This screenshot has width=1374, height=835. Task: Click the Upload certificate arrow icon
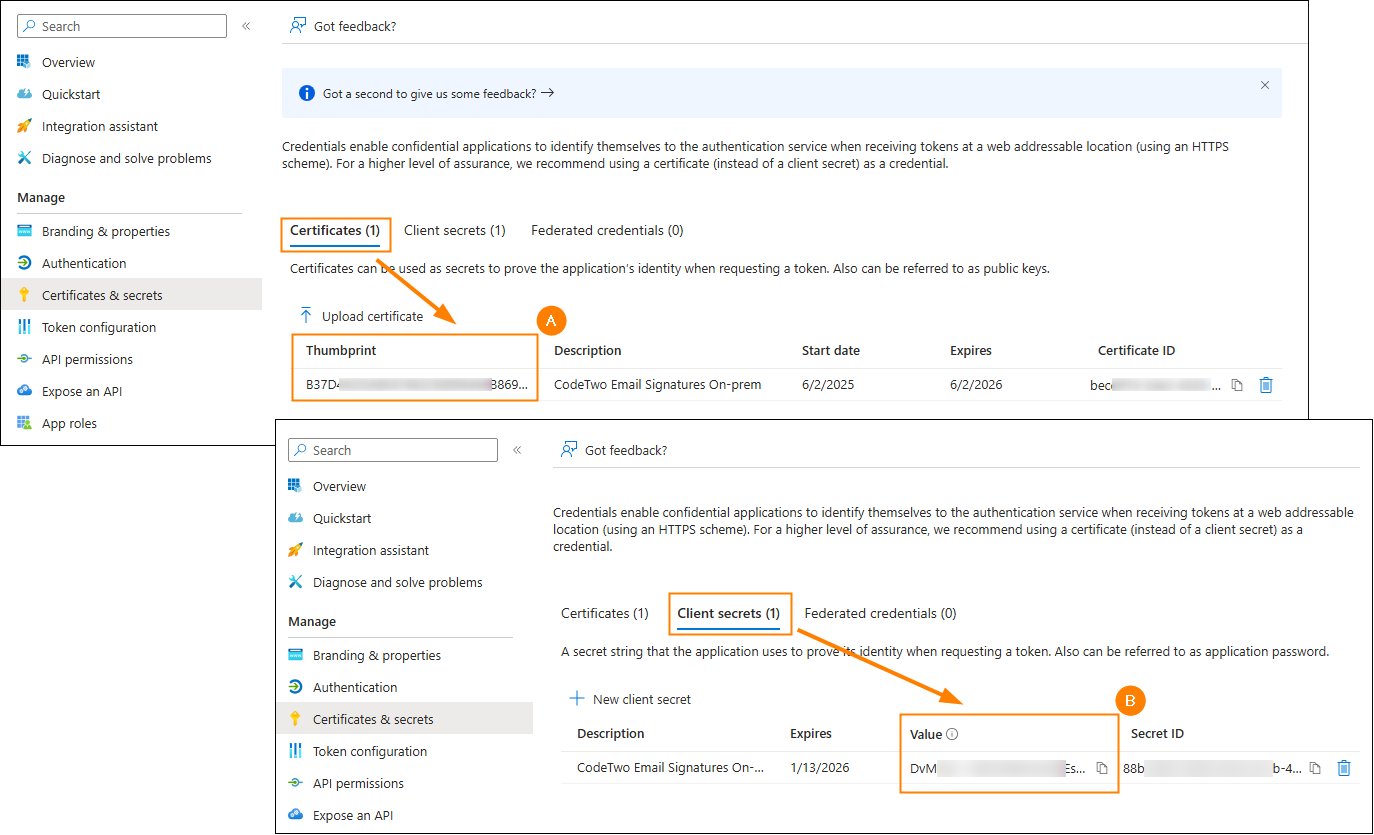click(x=306, y=316)
